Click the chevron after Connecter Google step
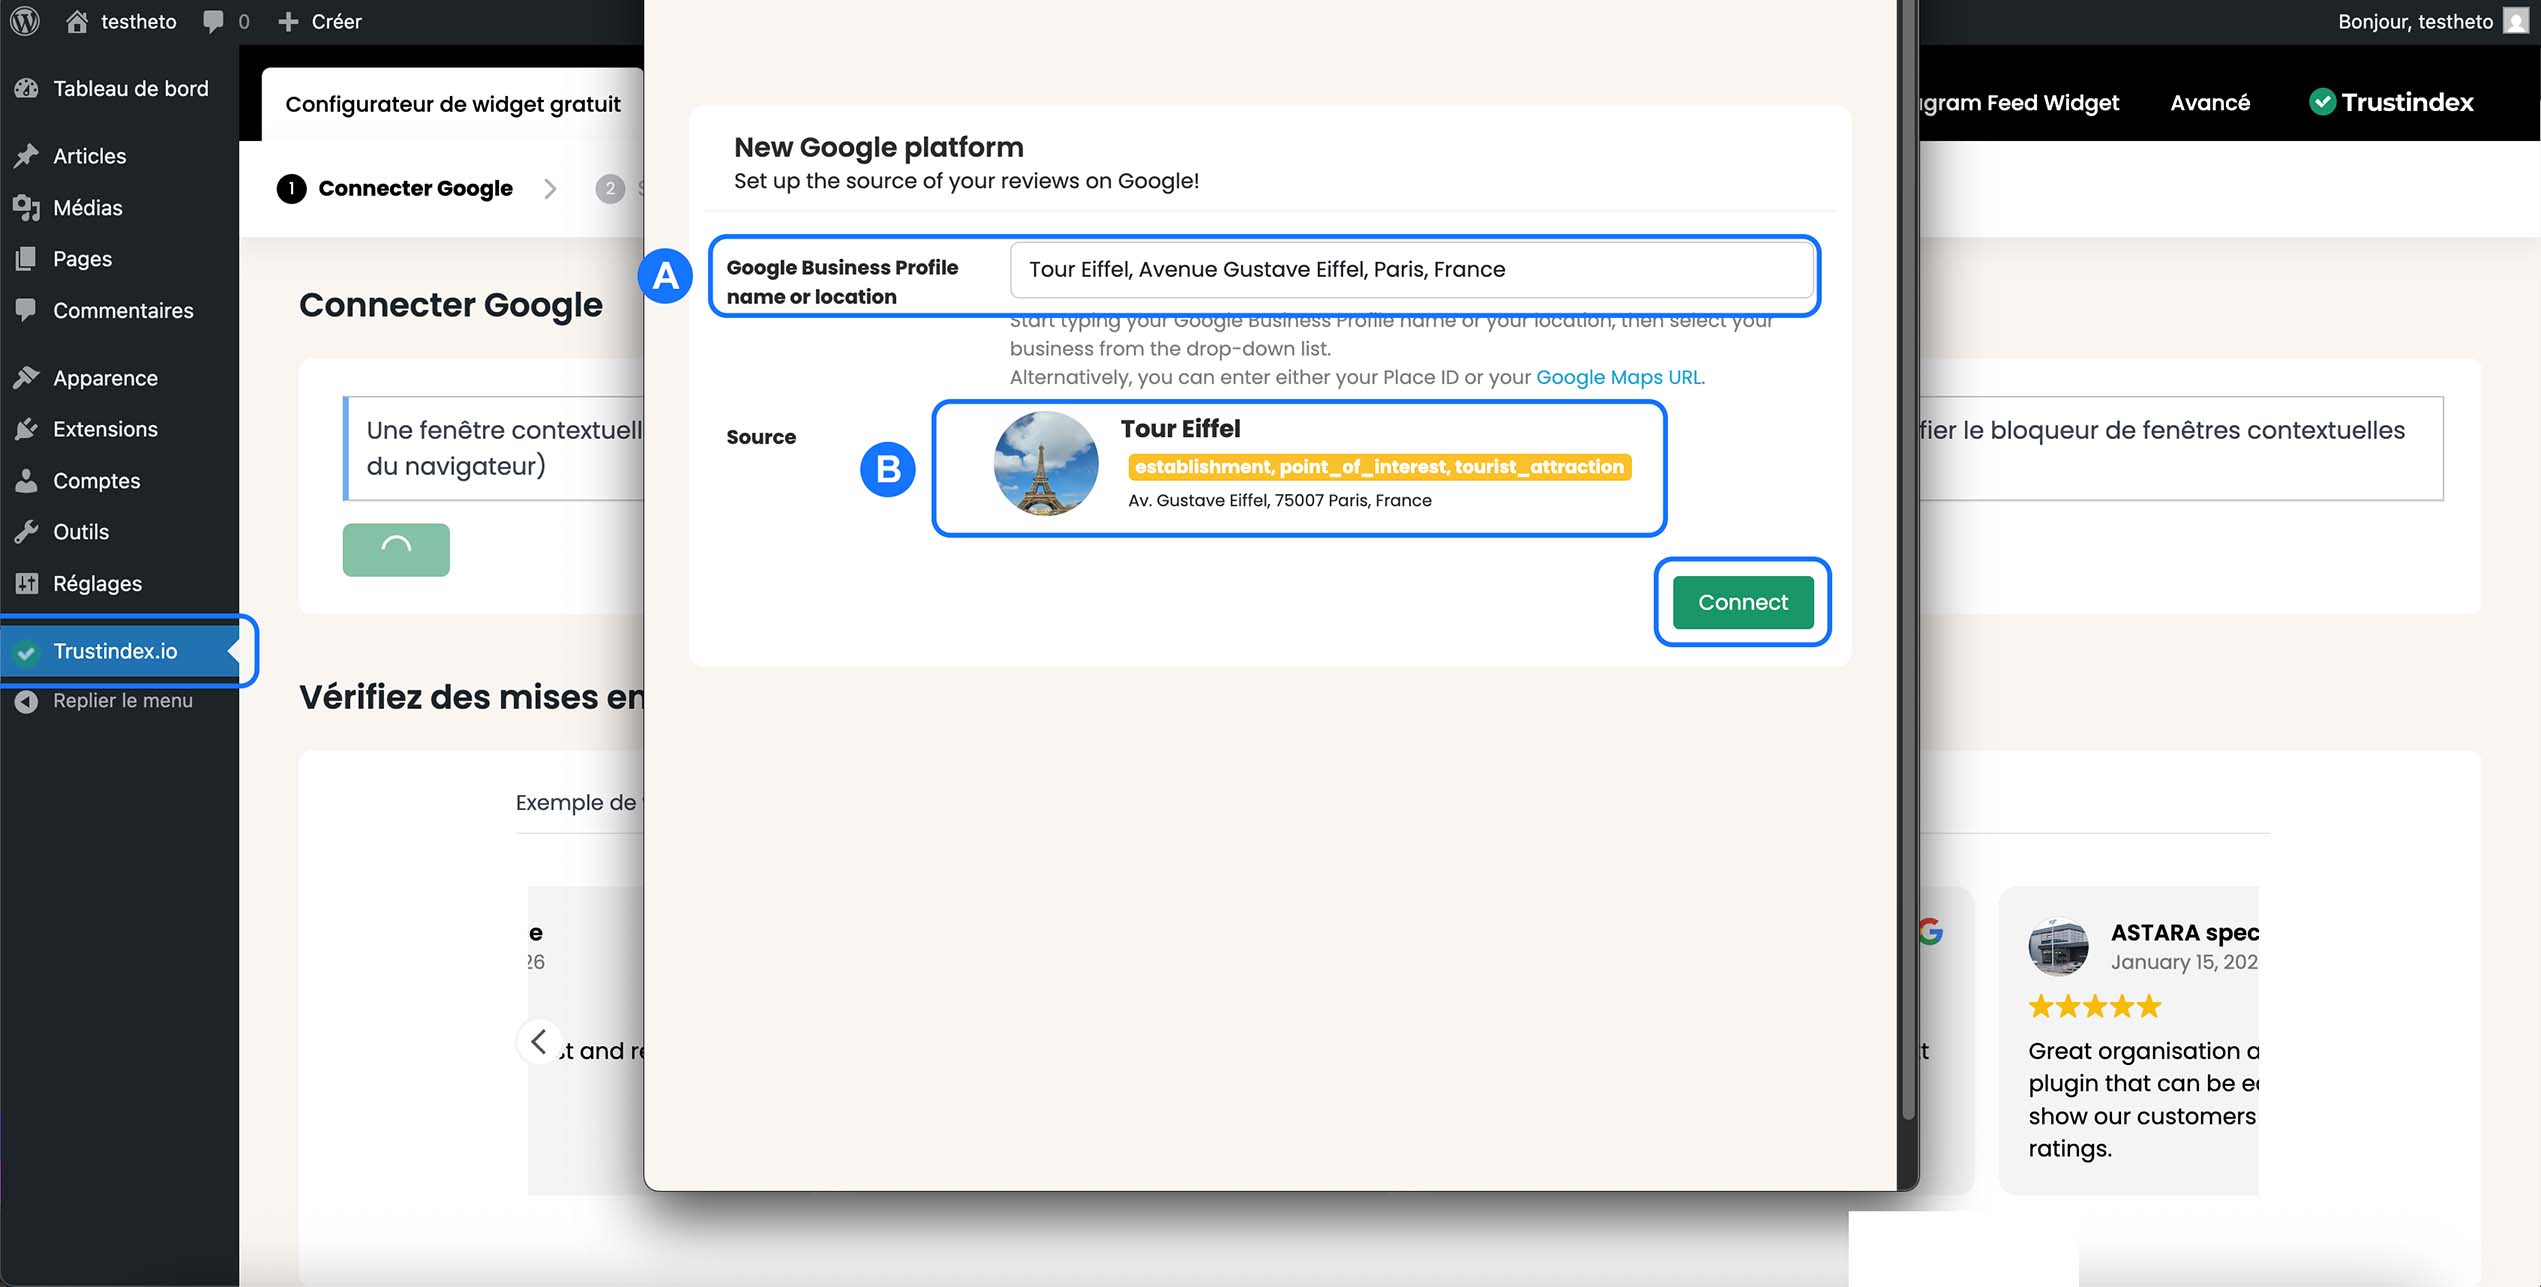Viewport: 2541px width, 1287px height. pos(550,189)
